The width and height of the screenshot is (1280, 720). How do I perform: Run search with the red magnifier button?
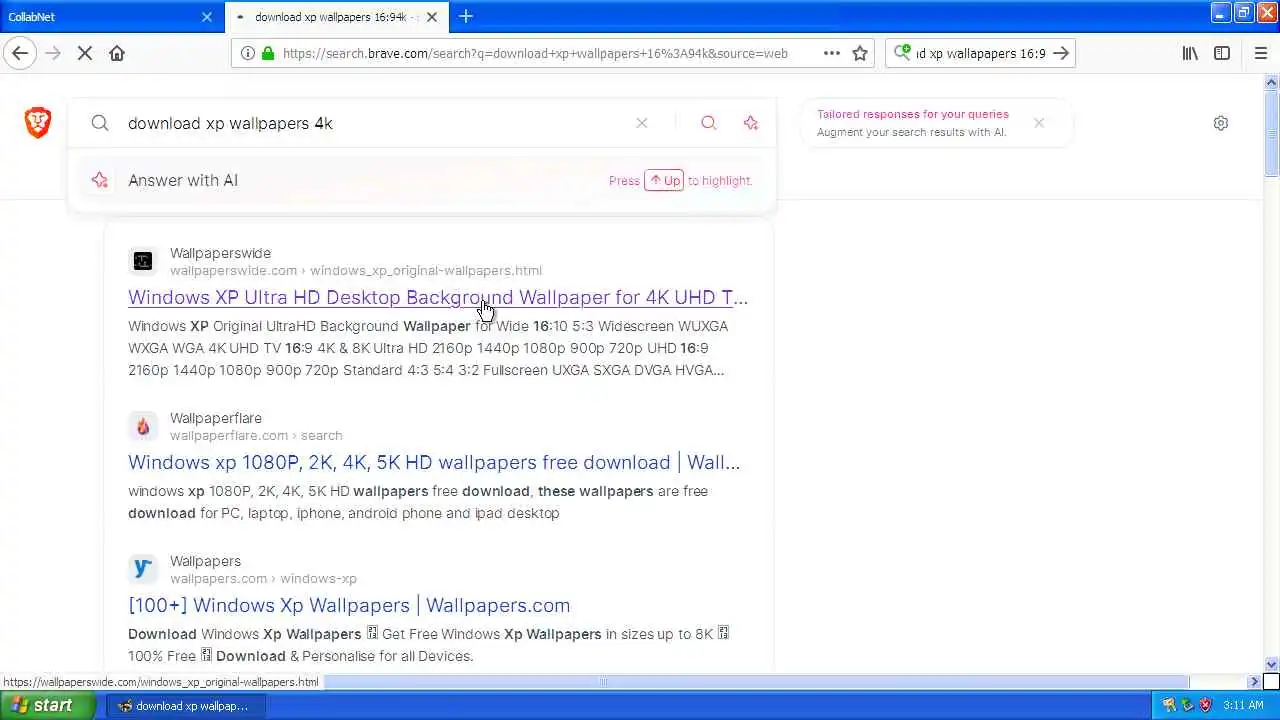coord(709,123)
